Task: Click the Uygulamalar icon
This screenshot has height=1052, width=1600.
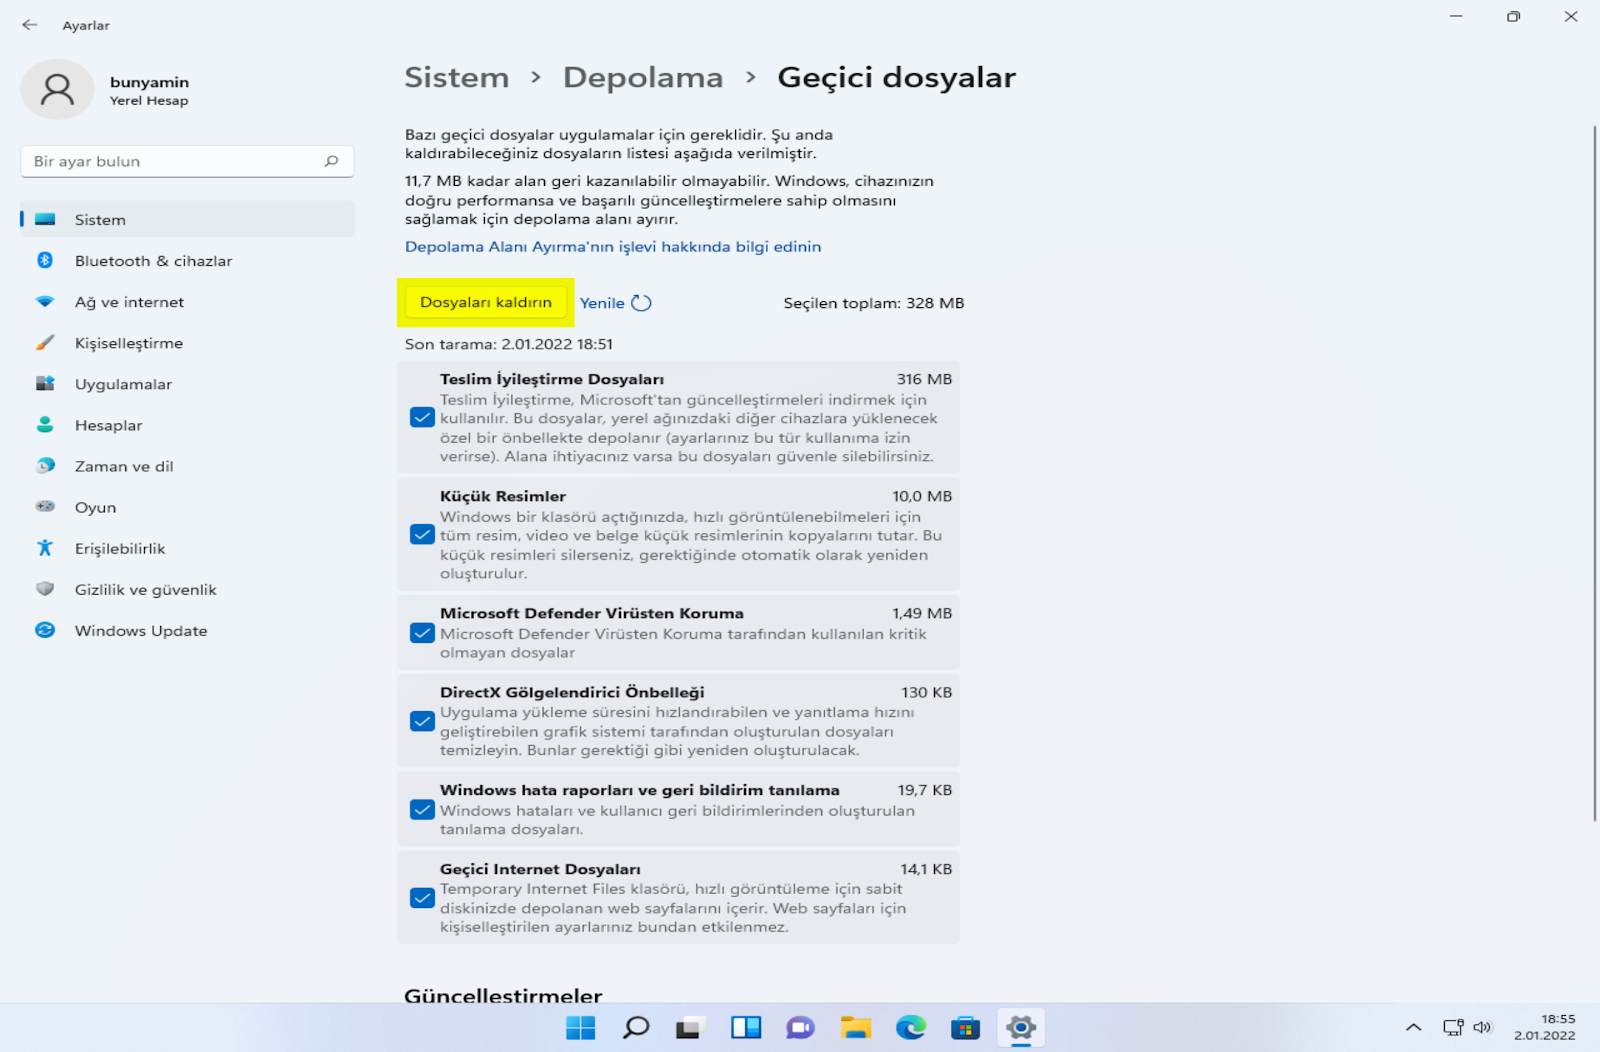Action: [x=45, y=384]
